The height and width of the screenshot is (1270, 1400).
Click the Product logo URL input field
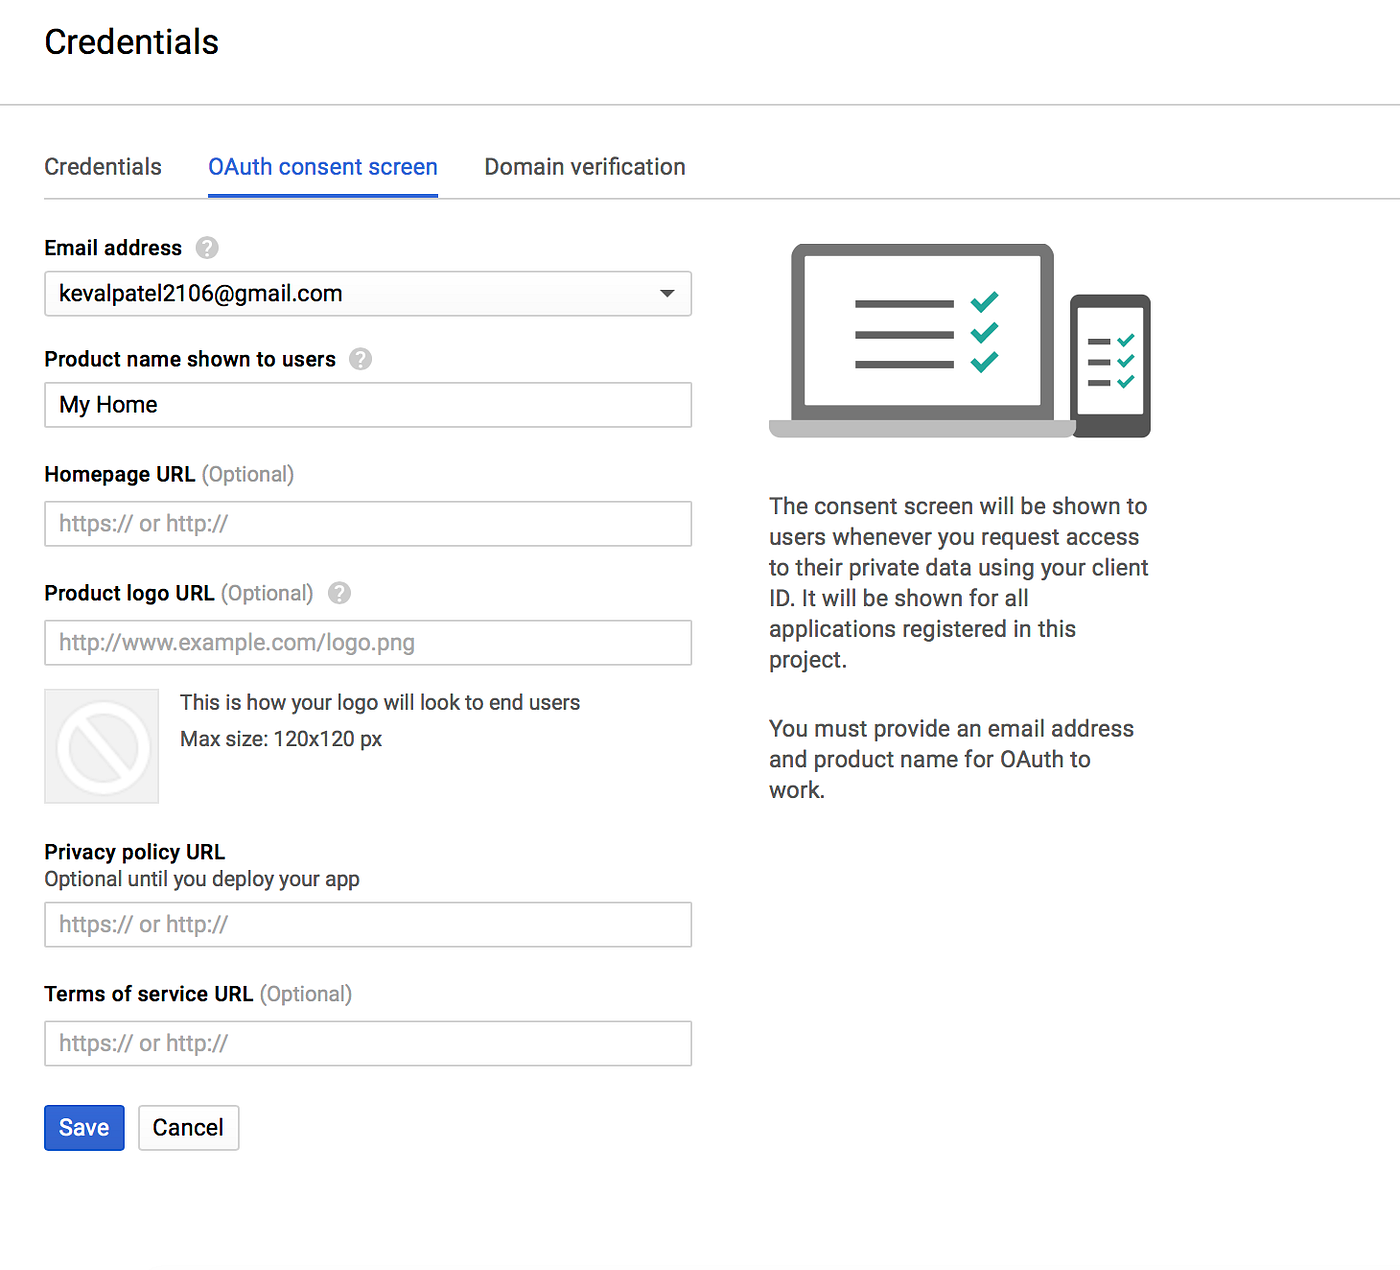tap(368, 643)
